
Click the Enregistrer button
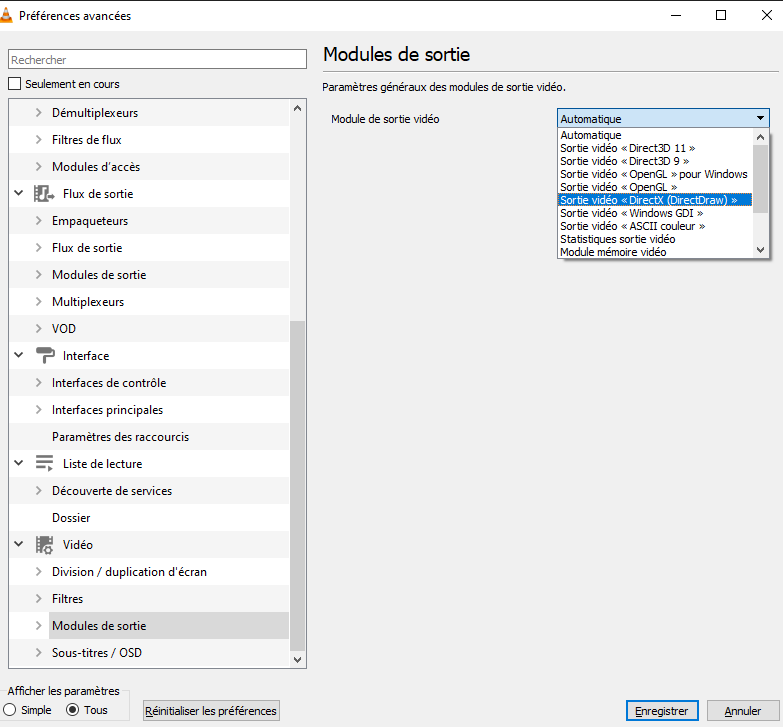click(662, 711)
